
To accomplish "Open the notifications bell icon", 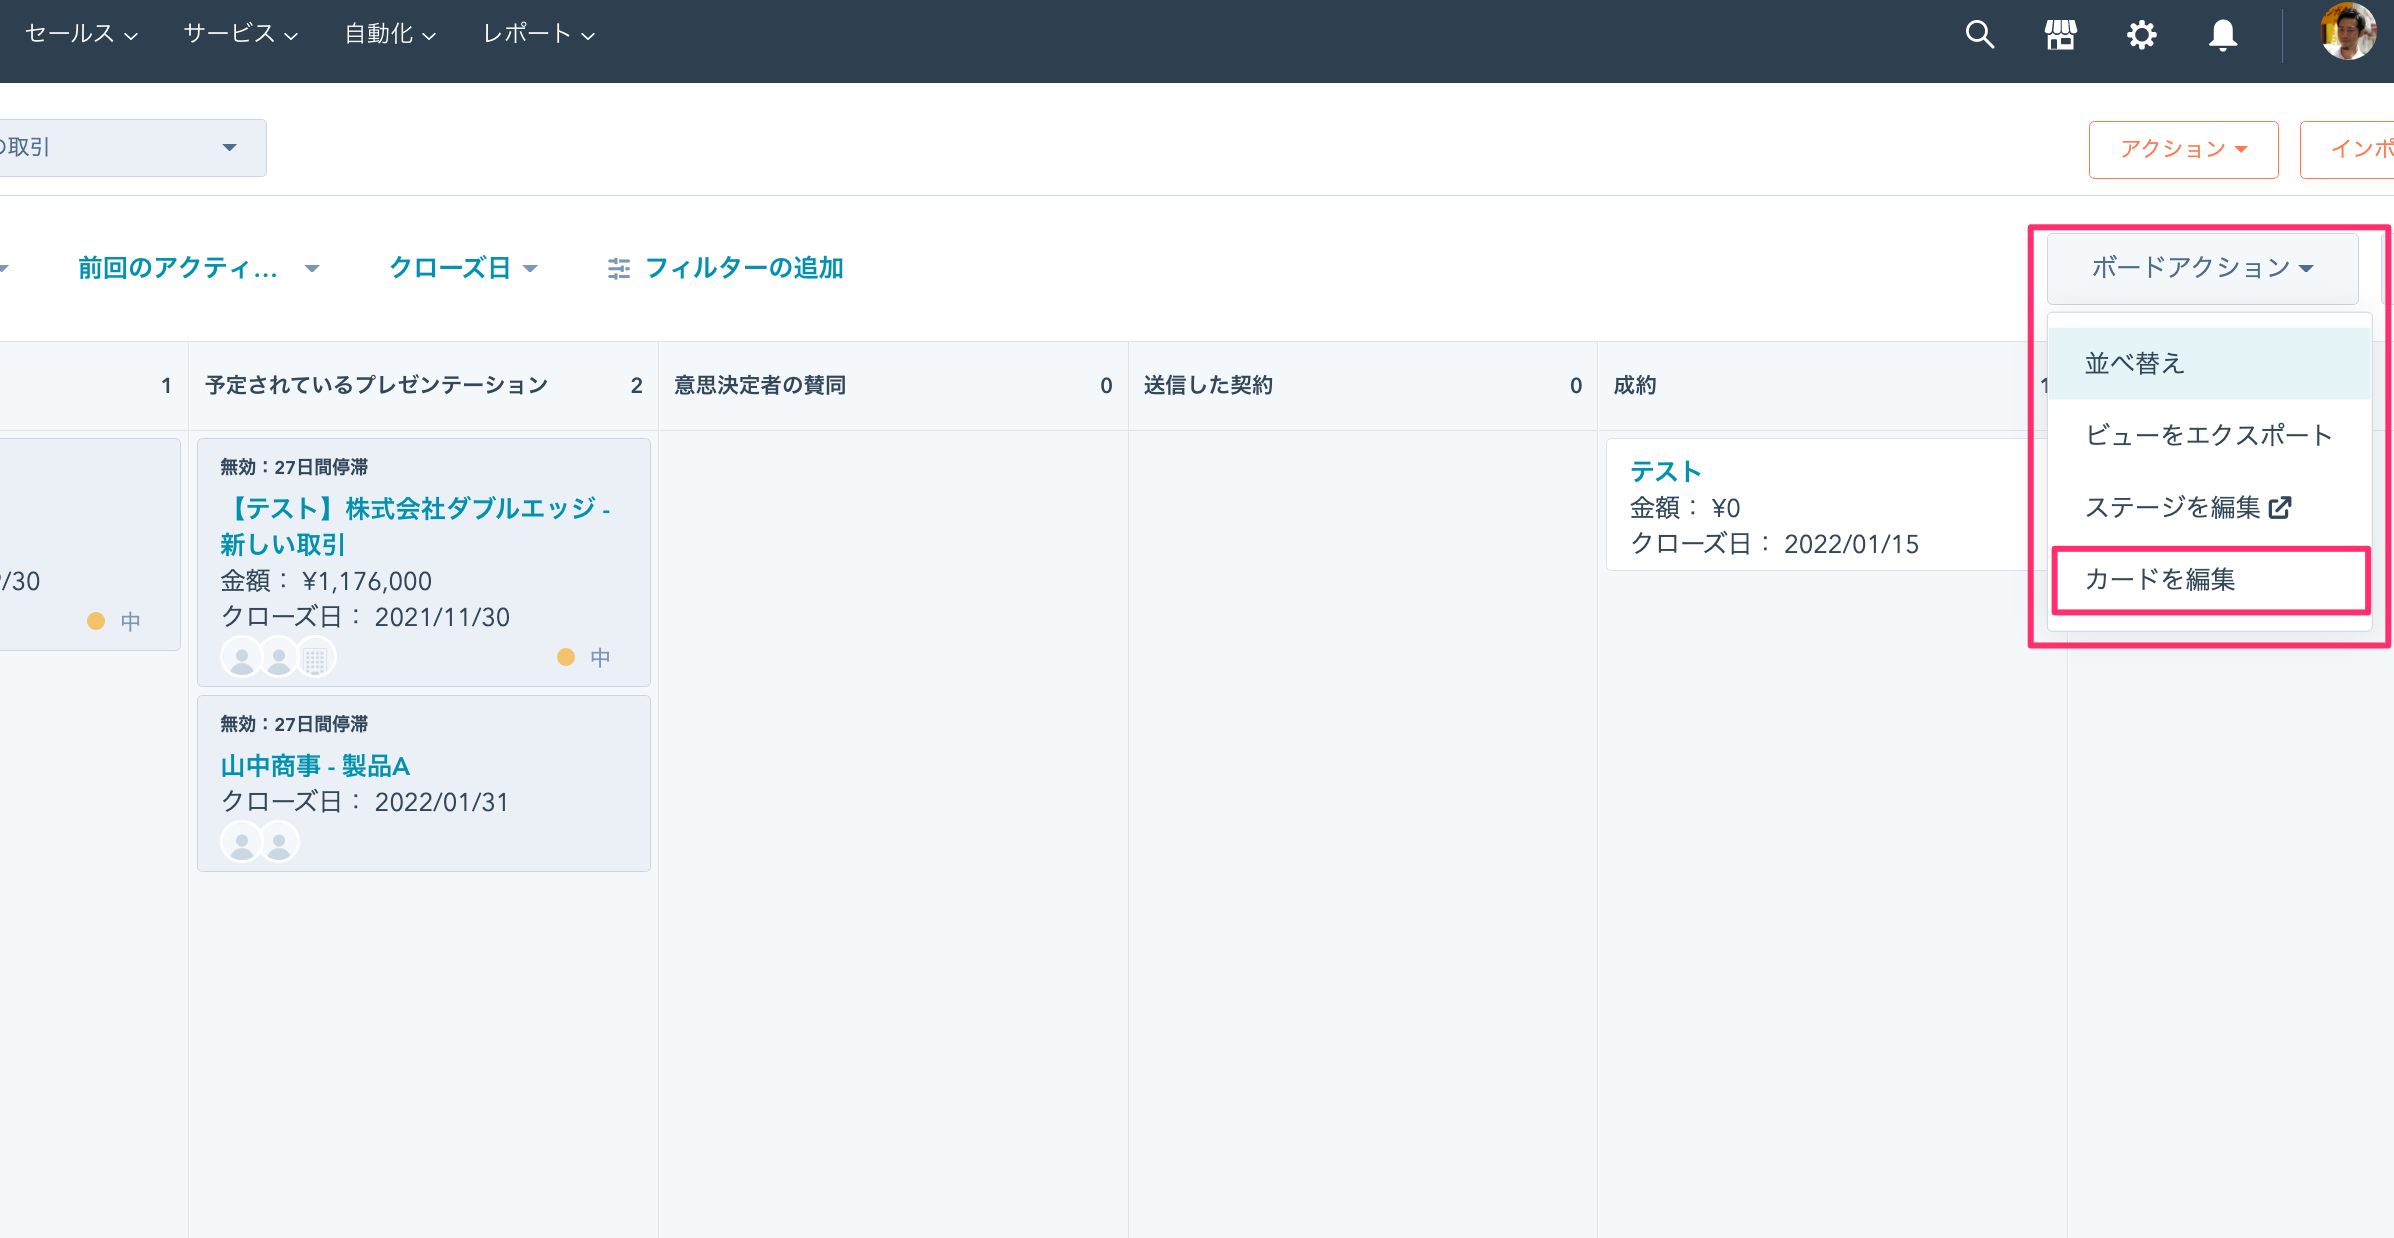I will (2222, 35).
